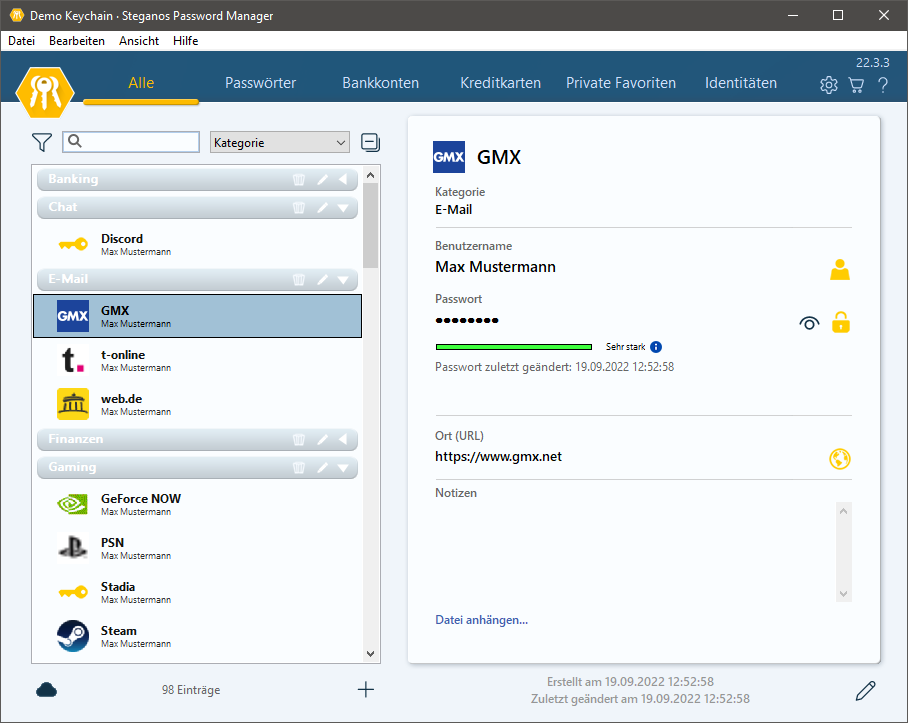Select the web.de entry
This screenshot has width=908, height=723.
pyautogui.click(x=197, y=404)
